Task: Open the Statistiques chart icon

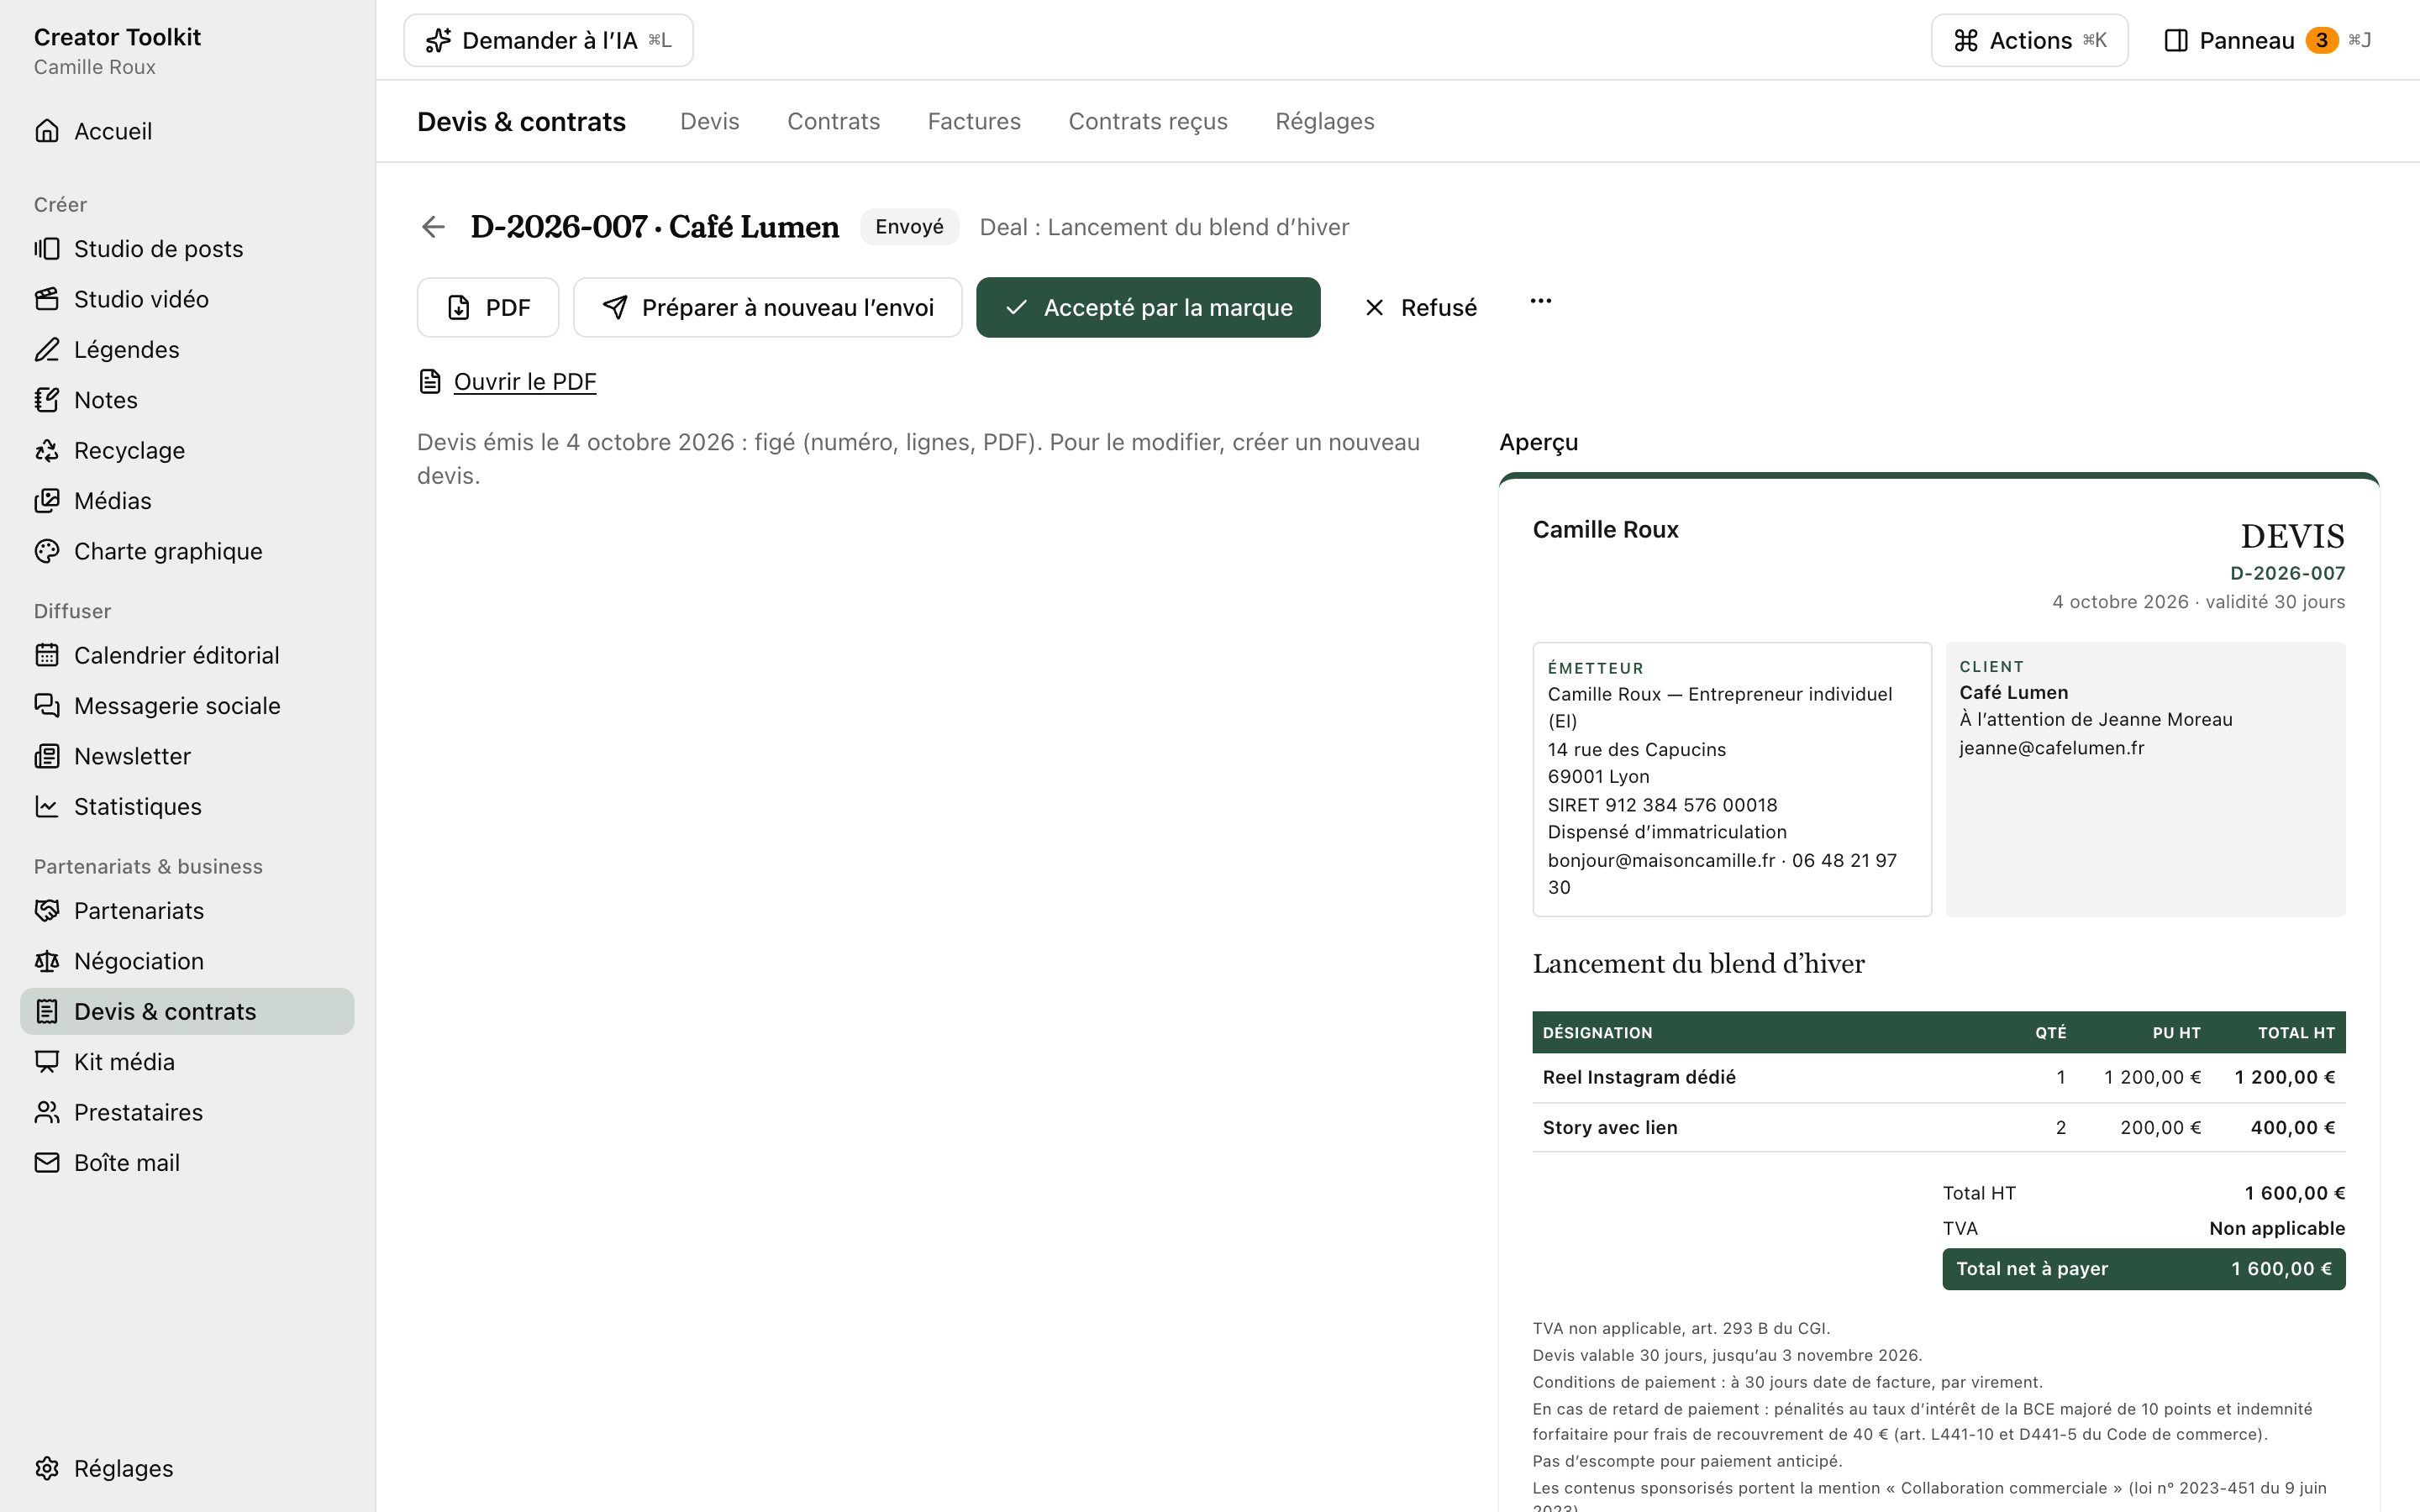Action: click(47, 806)
